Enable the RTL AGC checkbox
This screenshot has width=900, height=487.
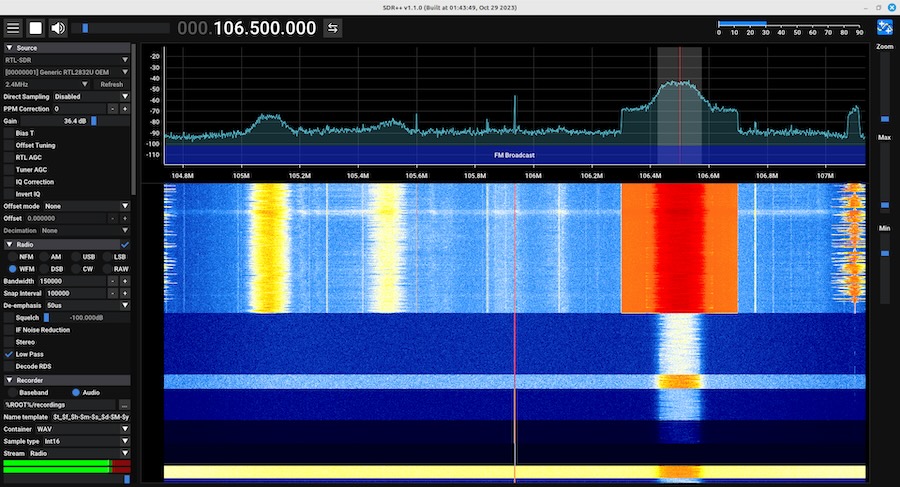point(9,157)
